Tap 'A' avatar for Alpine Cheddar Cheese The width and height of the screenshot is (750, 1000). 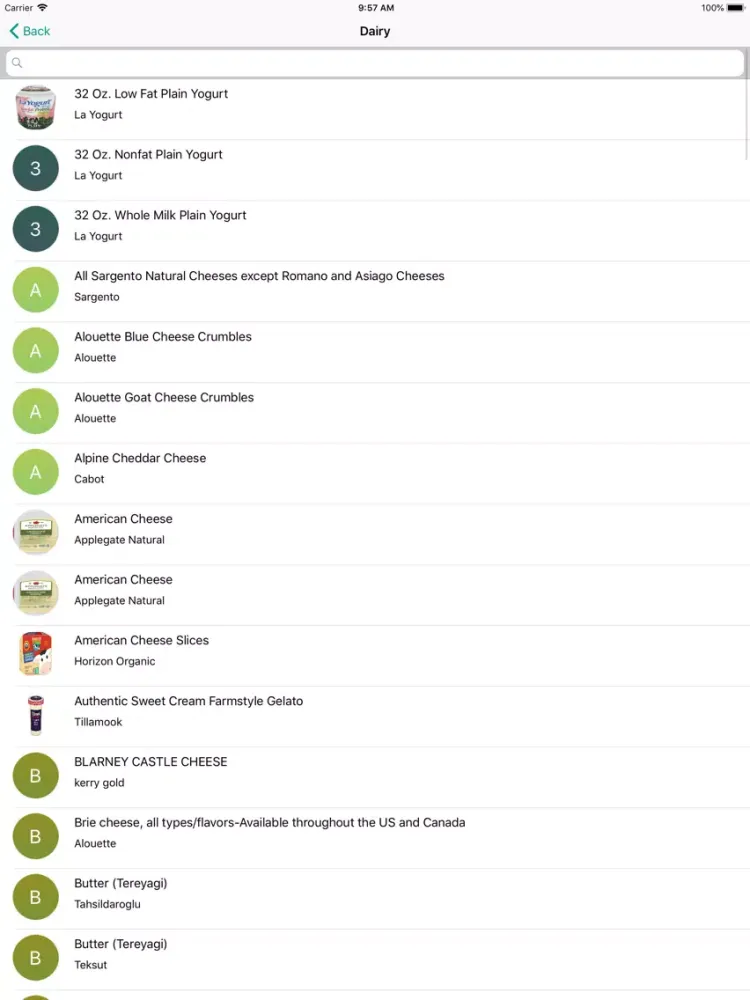tap(36, 472)
